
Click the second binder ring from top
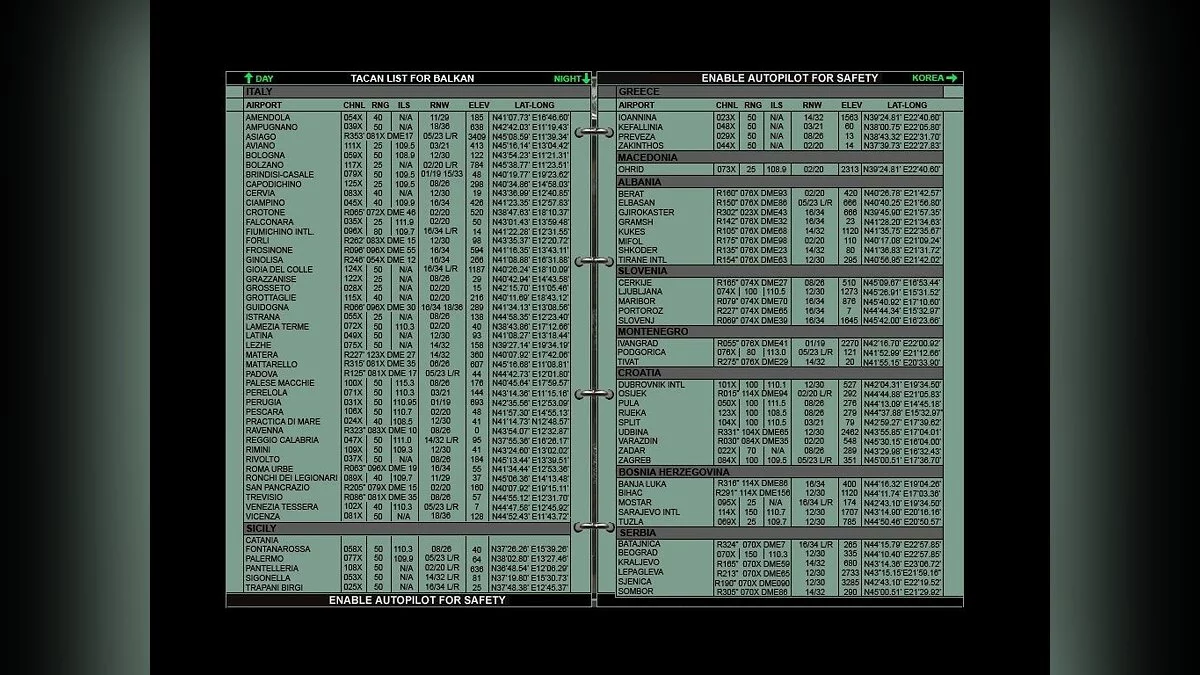coord(594,261)
